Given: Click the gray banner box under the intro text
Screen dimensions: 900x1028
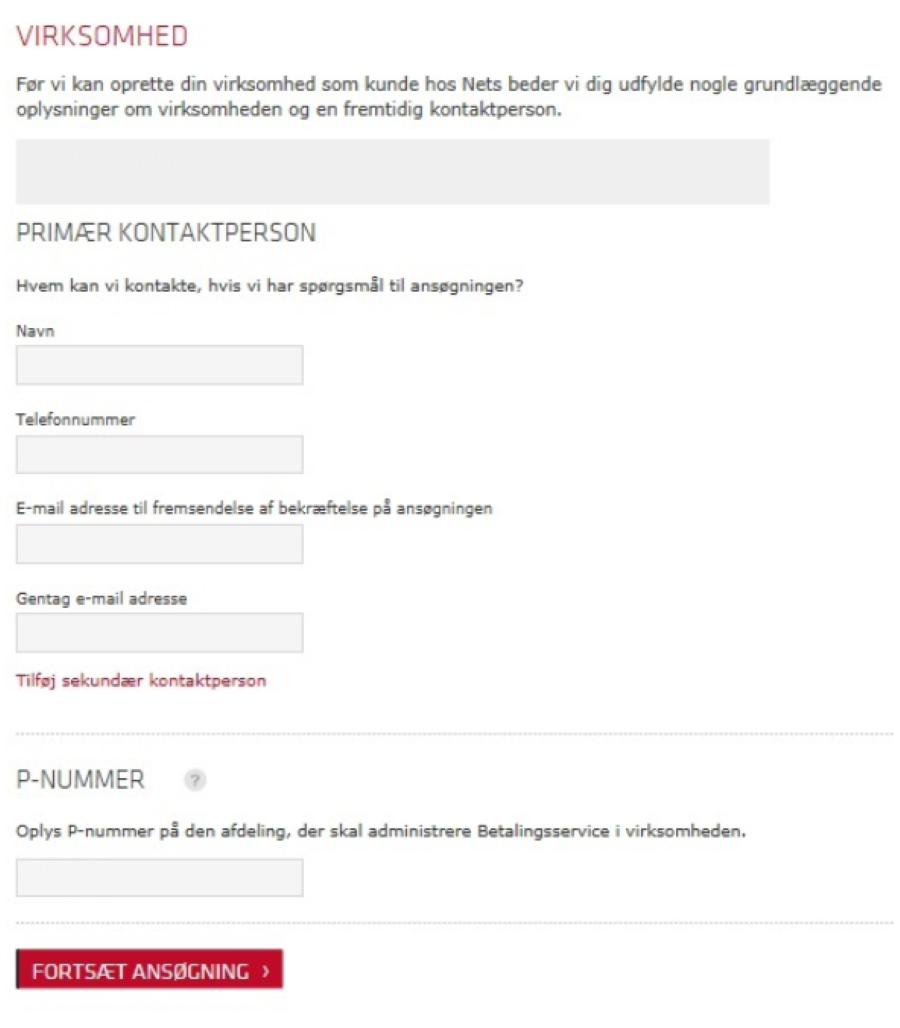Looking at the screenshot, I should (392, 172).
